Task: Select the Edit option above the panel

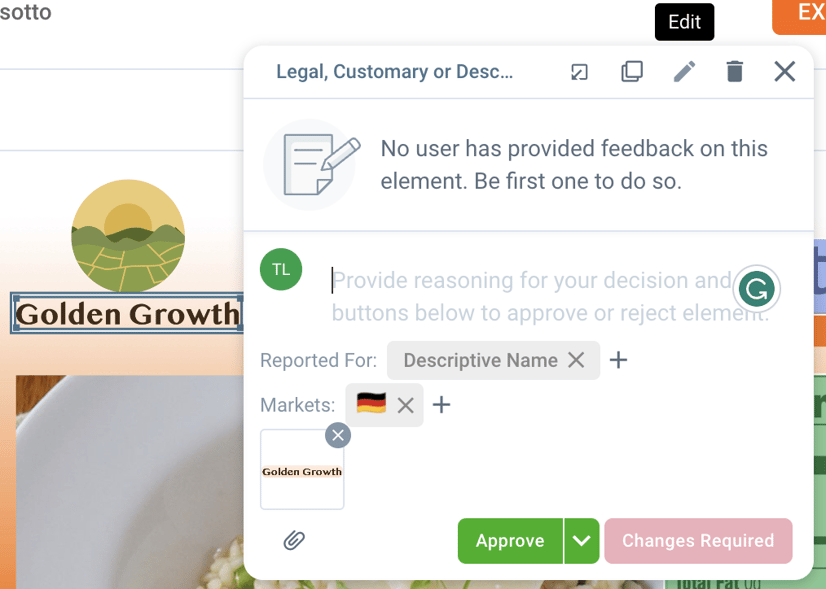Action: (x=684, y=21)
